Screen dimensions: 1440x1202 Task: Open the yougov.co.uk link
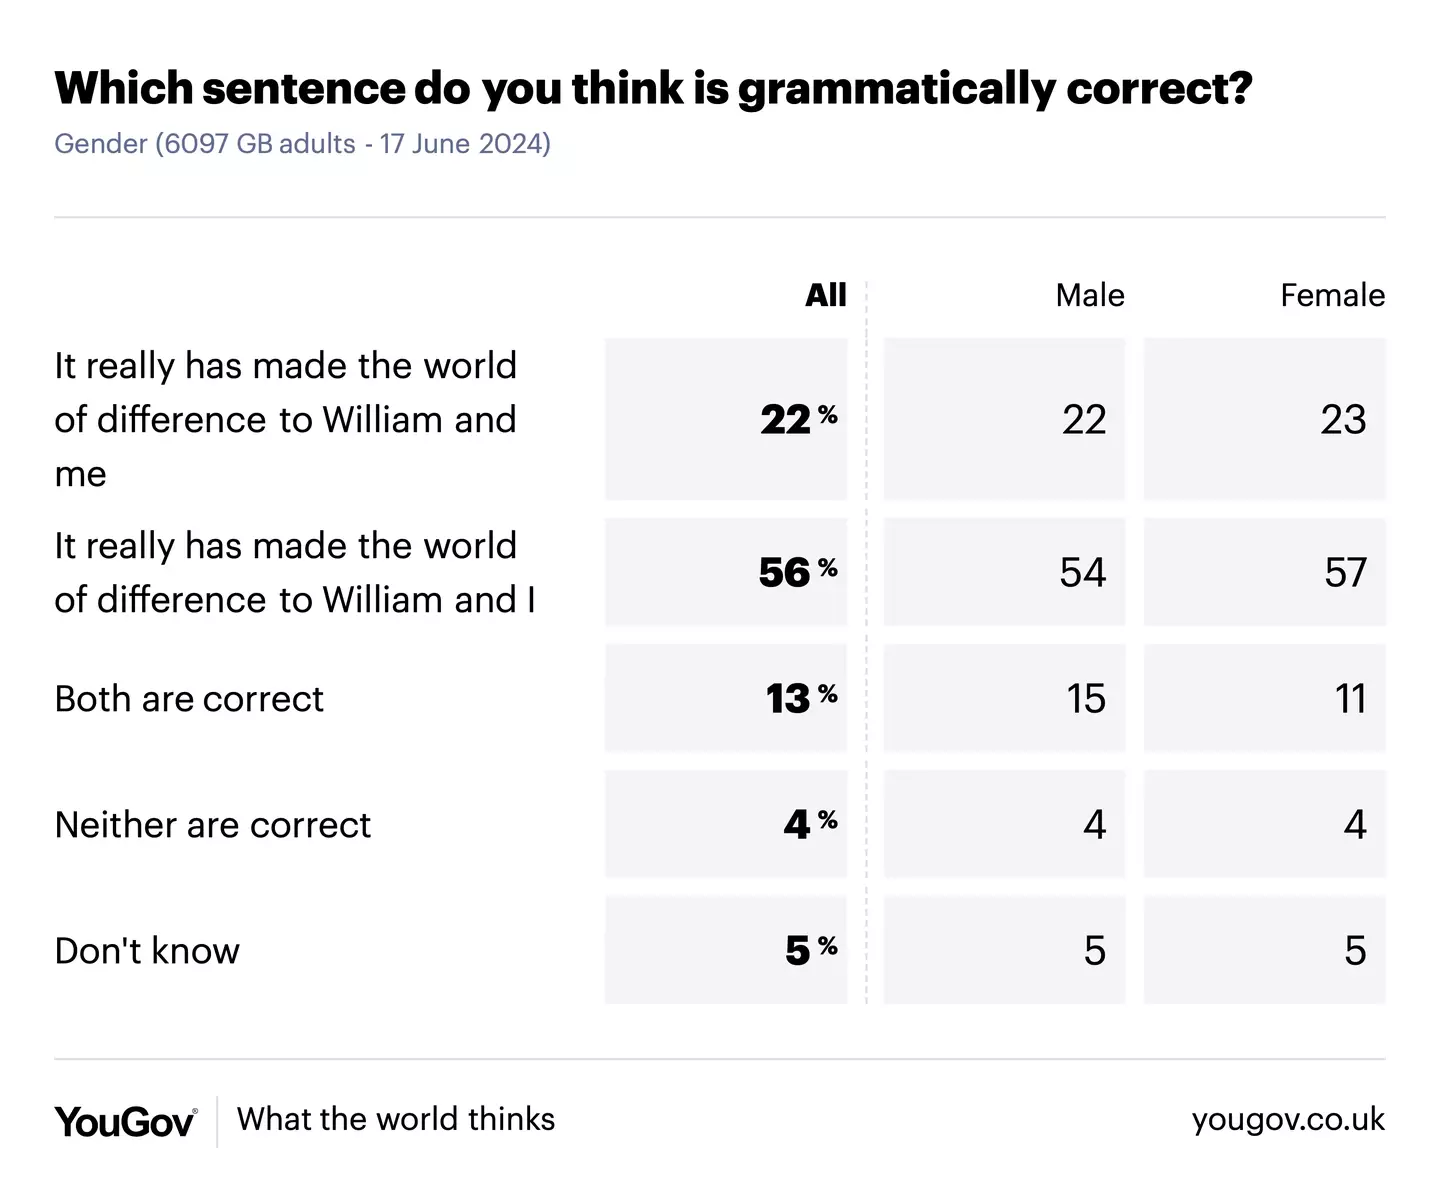click(1288, 1119)
